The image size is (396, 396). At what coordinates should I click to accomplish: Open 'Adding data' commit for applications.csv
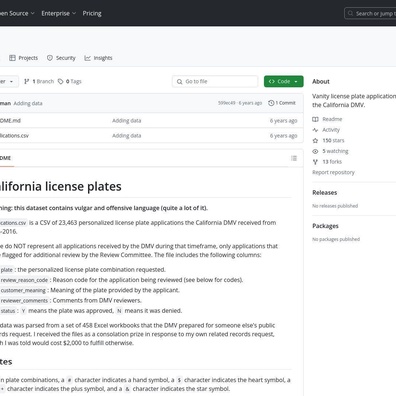point(126,135)
